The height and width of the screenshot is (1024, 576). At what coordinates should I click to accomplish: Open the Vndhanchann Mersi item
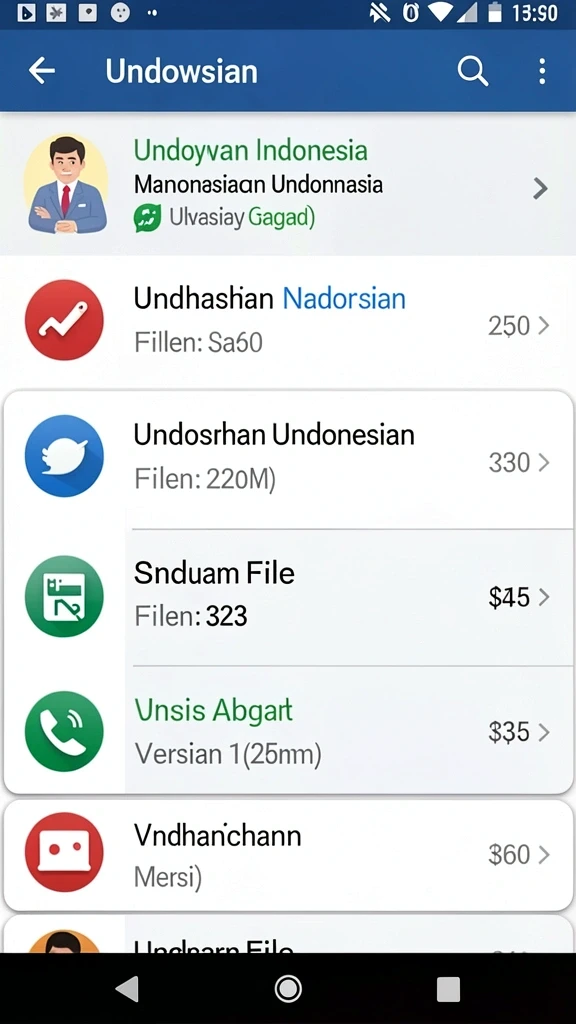(x=289, y=855)
